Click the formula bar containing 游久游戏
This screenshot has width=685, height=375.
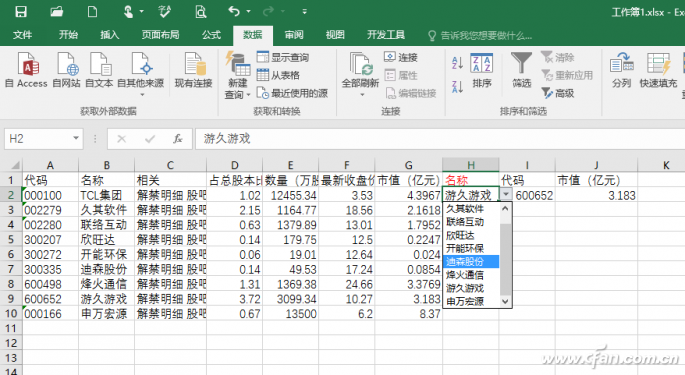click(439, 139)
